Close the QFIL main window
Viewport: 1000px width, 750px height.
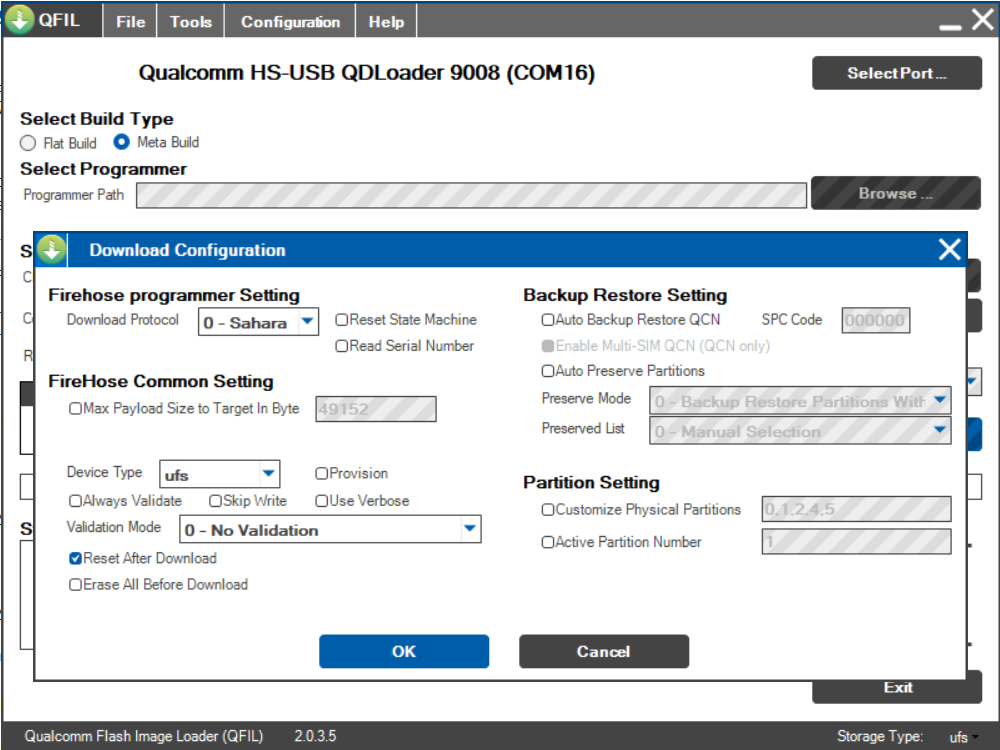[983, 20]
